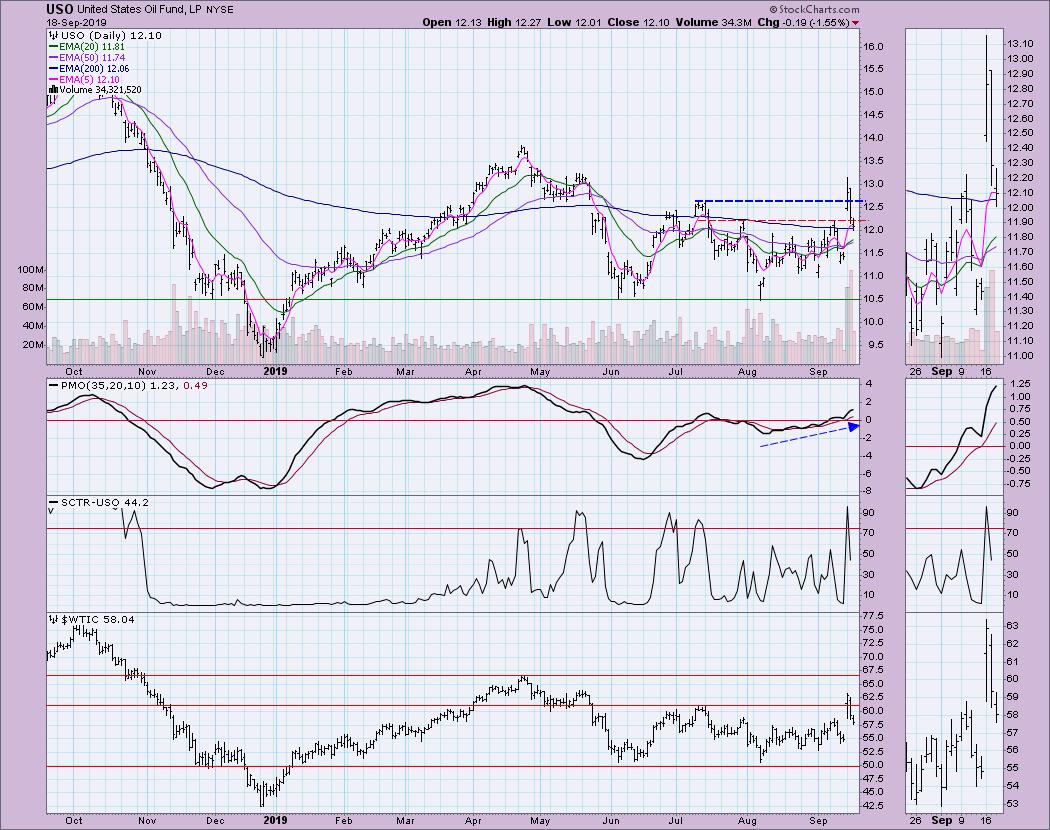This screenshot has width=1050, height=830.
Task: Select the EMA(20) 11.81 legend label
Action: [x=94, y=47]
